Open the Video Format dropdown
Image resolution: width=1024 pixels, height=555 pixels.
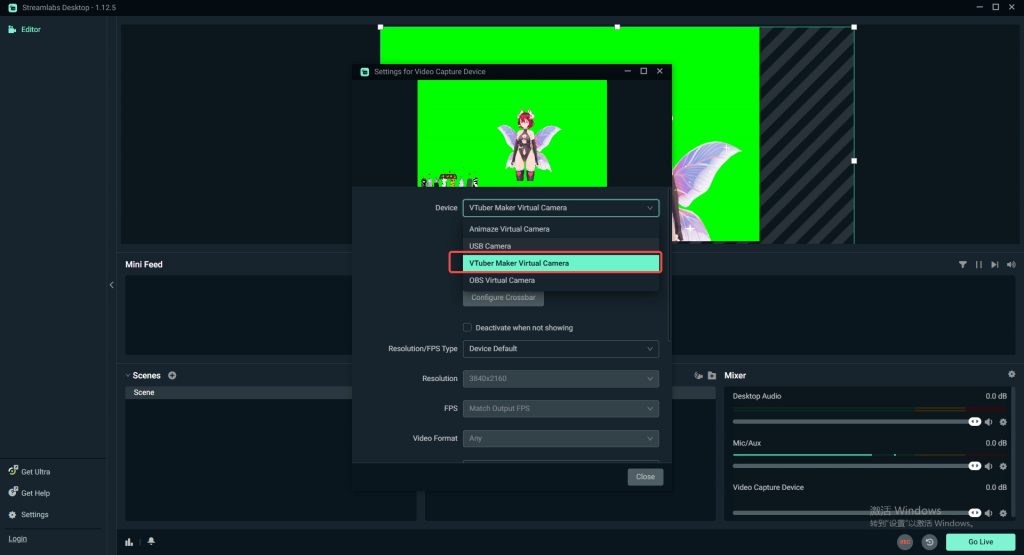(561, 439)
